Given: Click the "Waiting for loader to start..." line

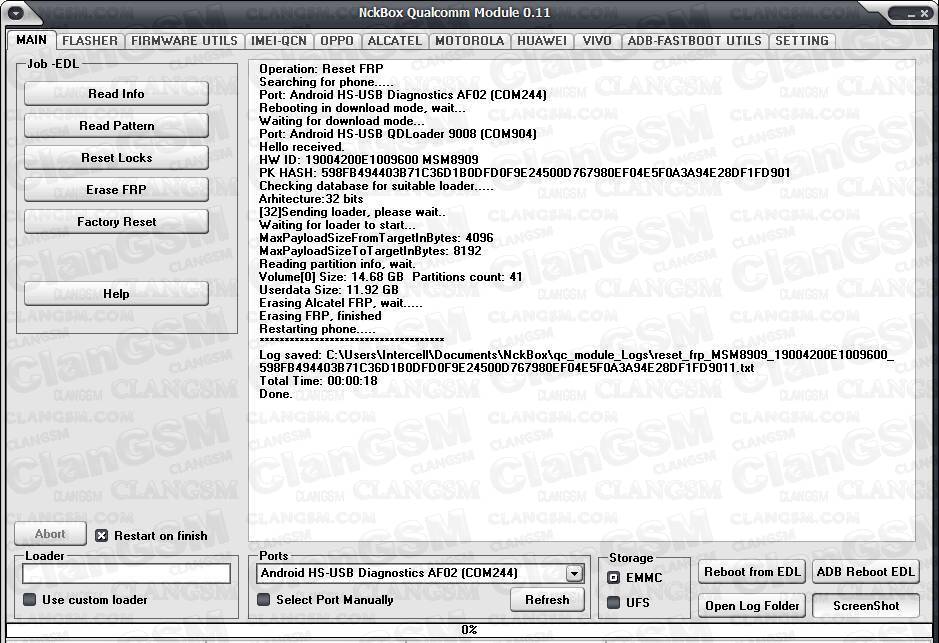Looking at the screenshot, I should pos(337,225).
